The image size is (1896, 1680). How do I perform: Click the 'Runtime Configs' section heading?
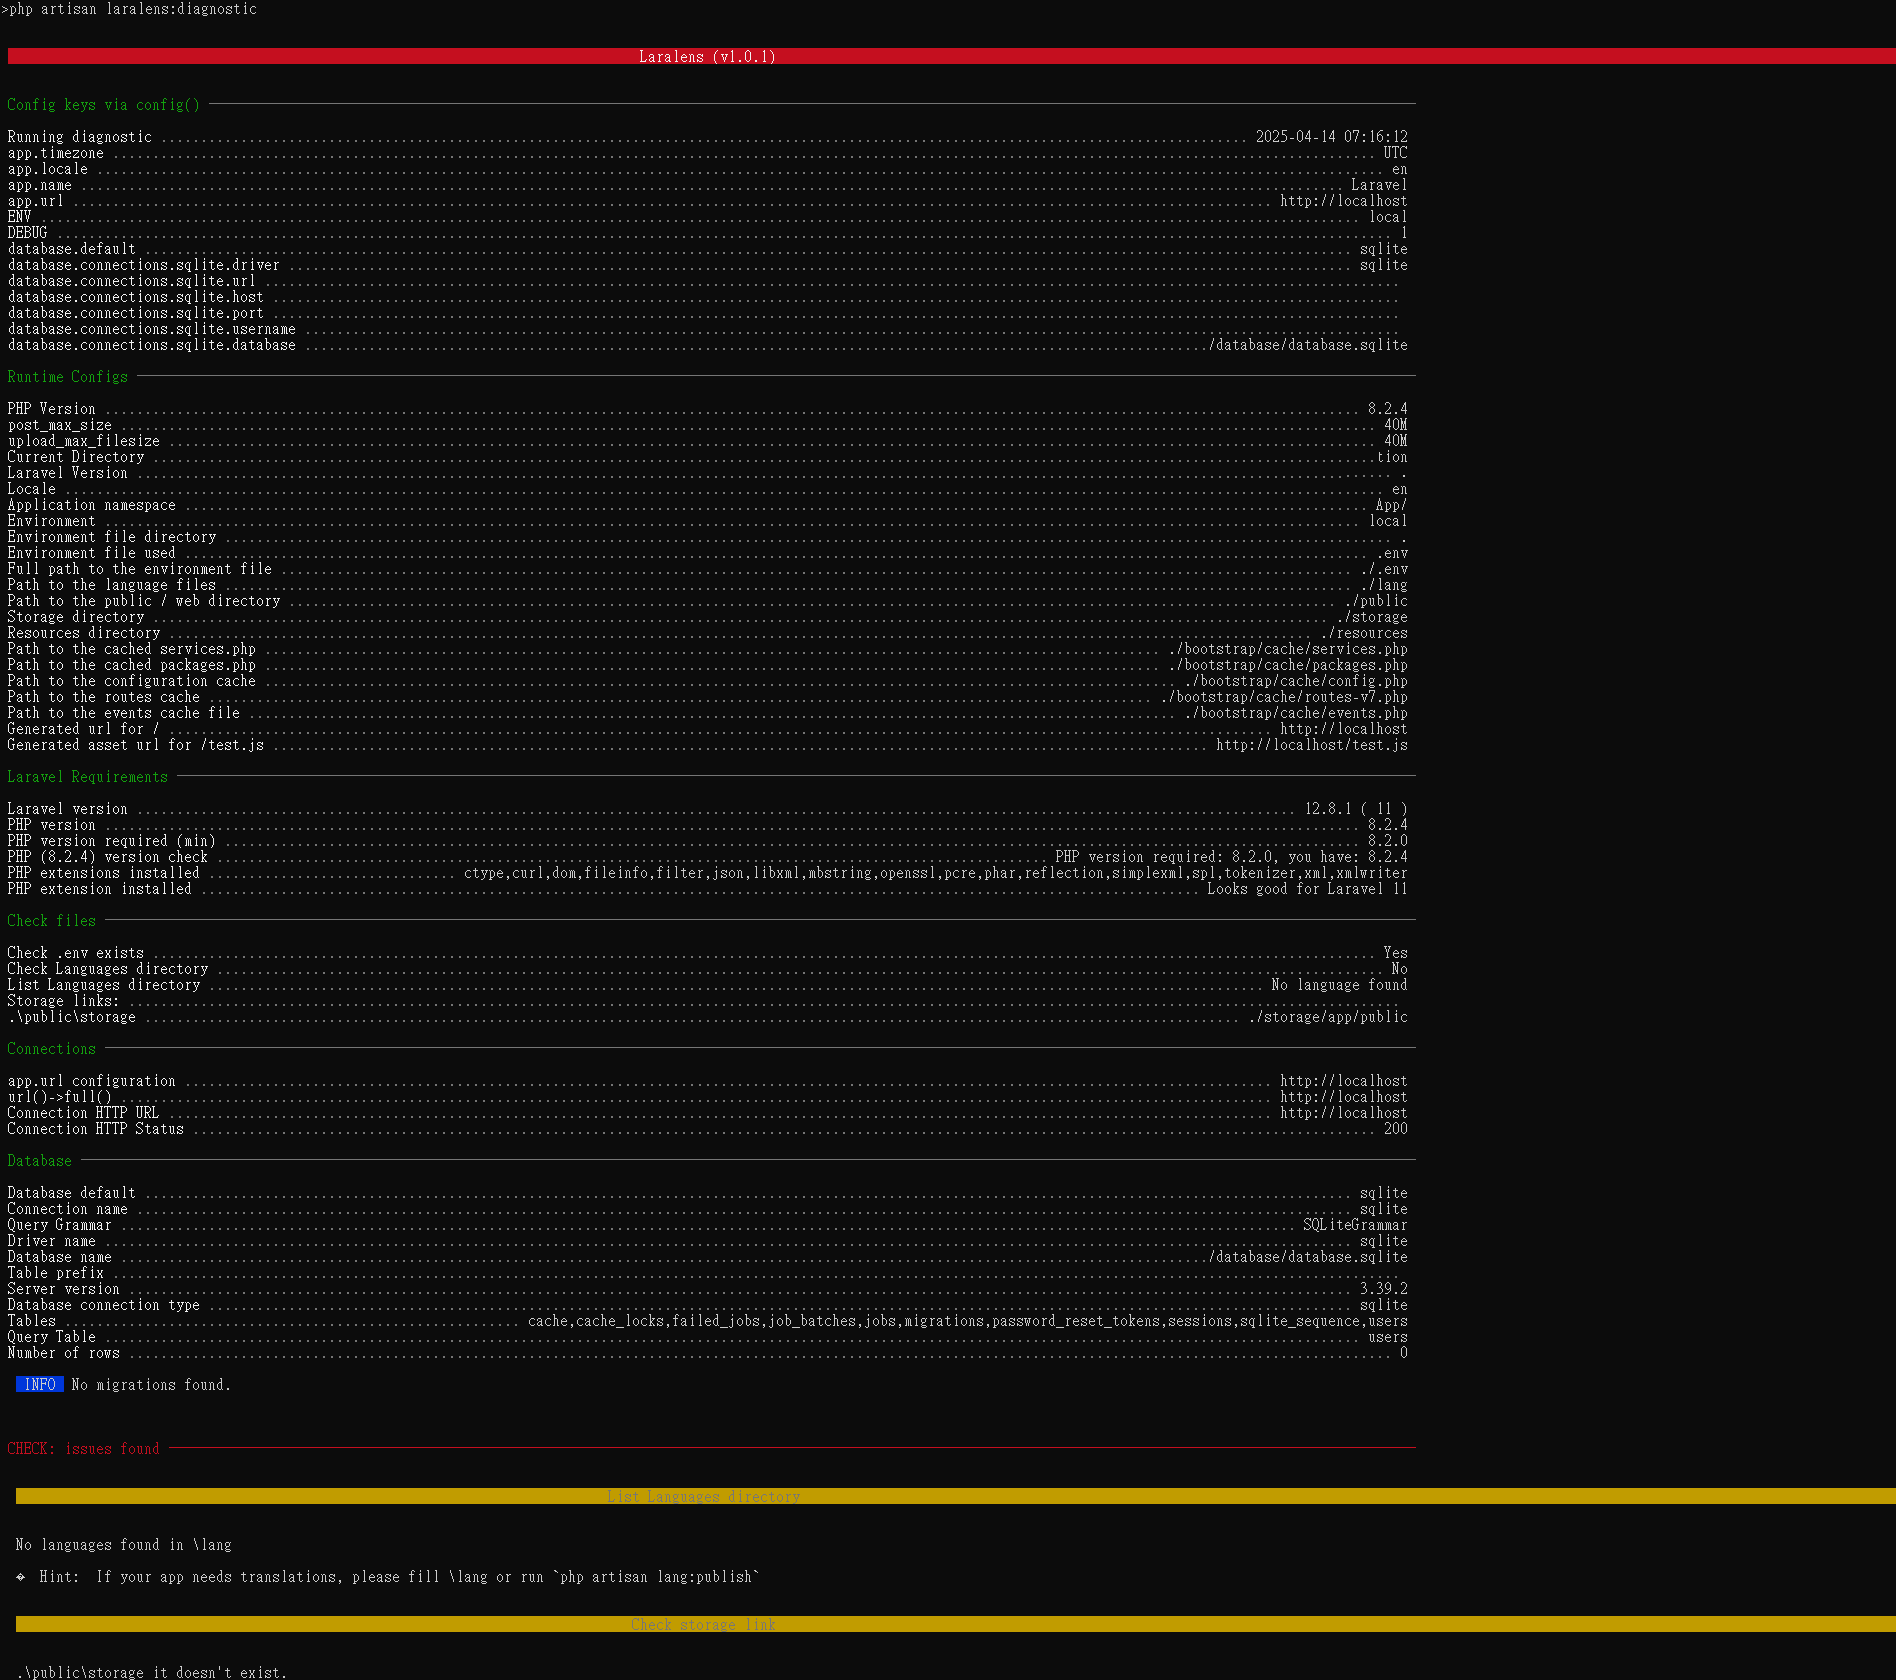[x=68, y=377]
